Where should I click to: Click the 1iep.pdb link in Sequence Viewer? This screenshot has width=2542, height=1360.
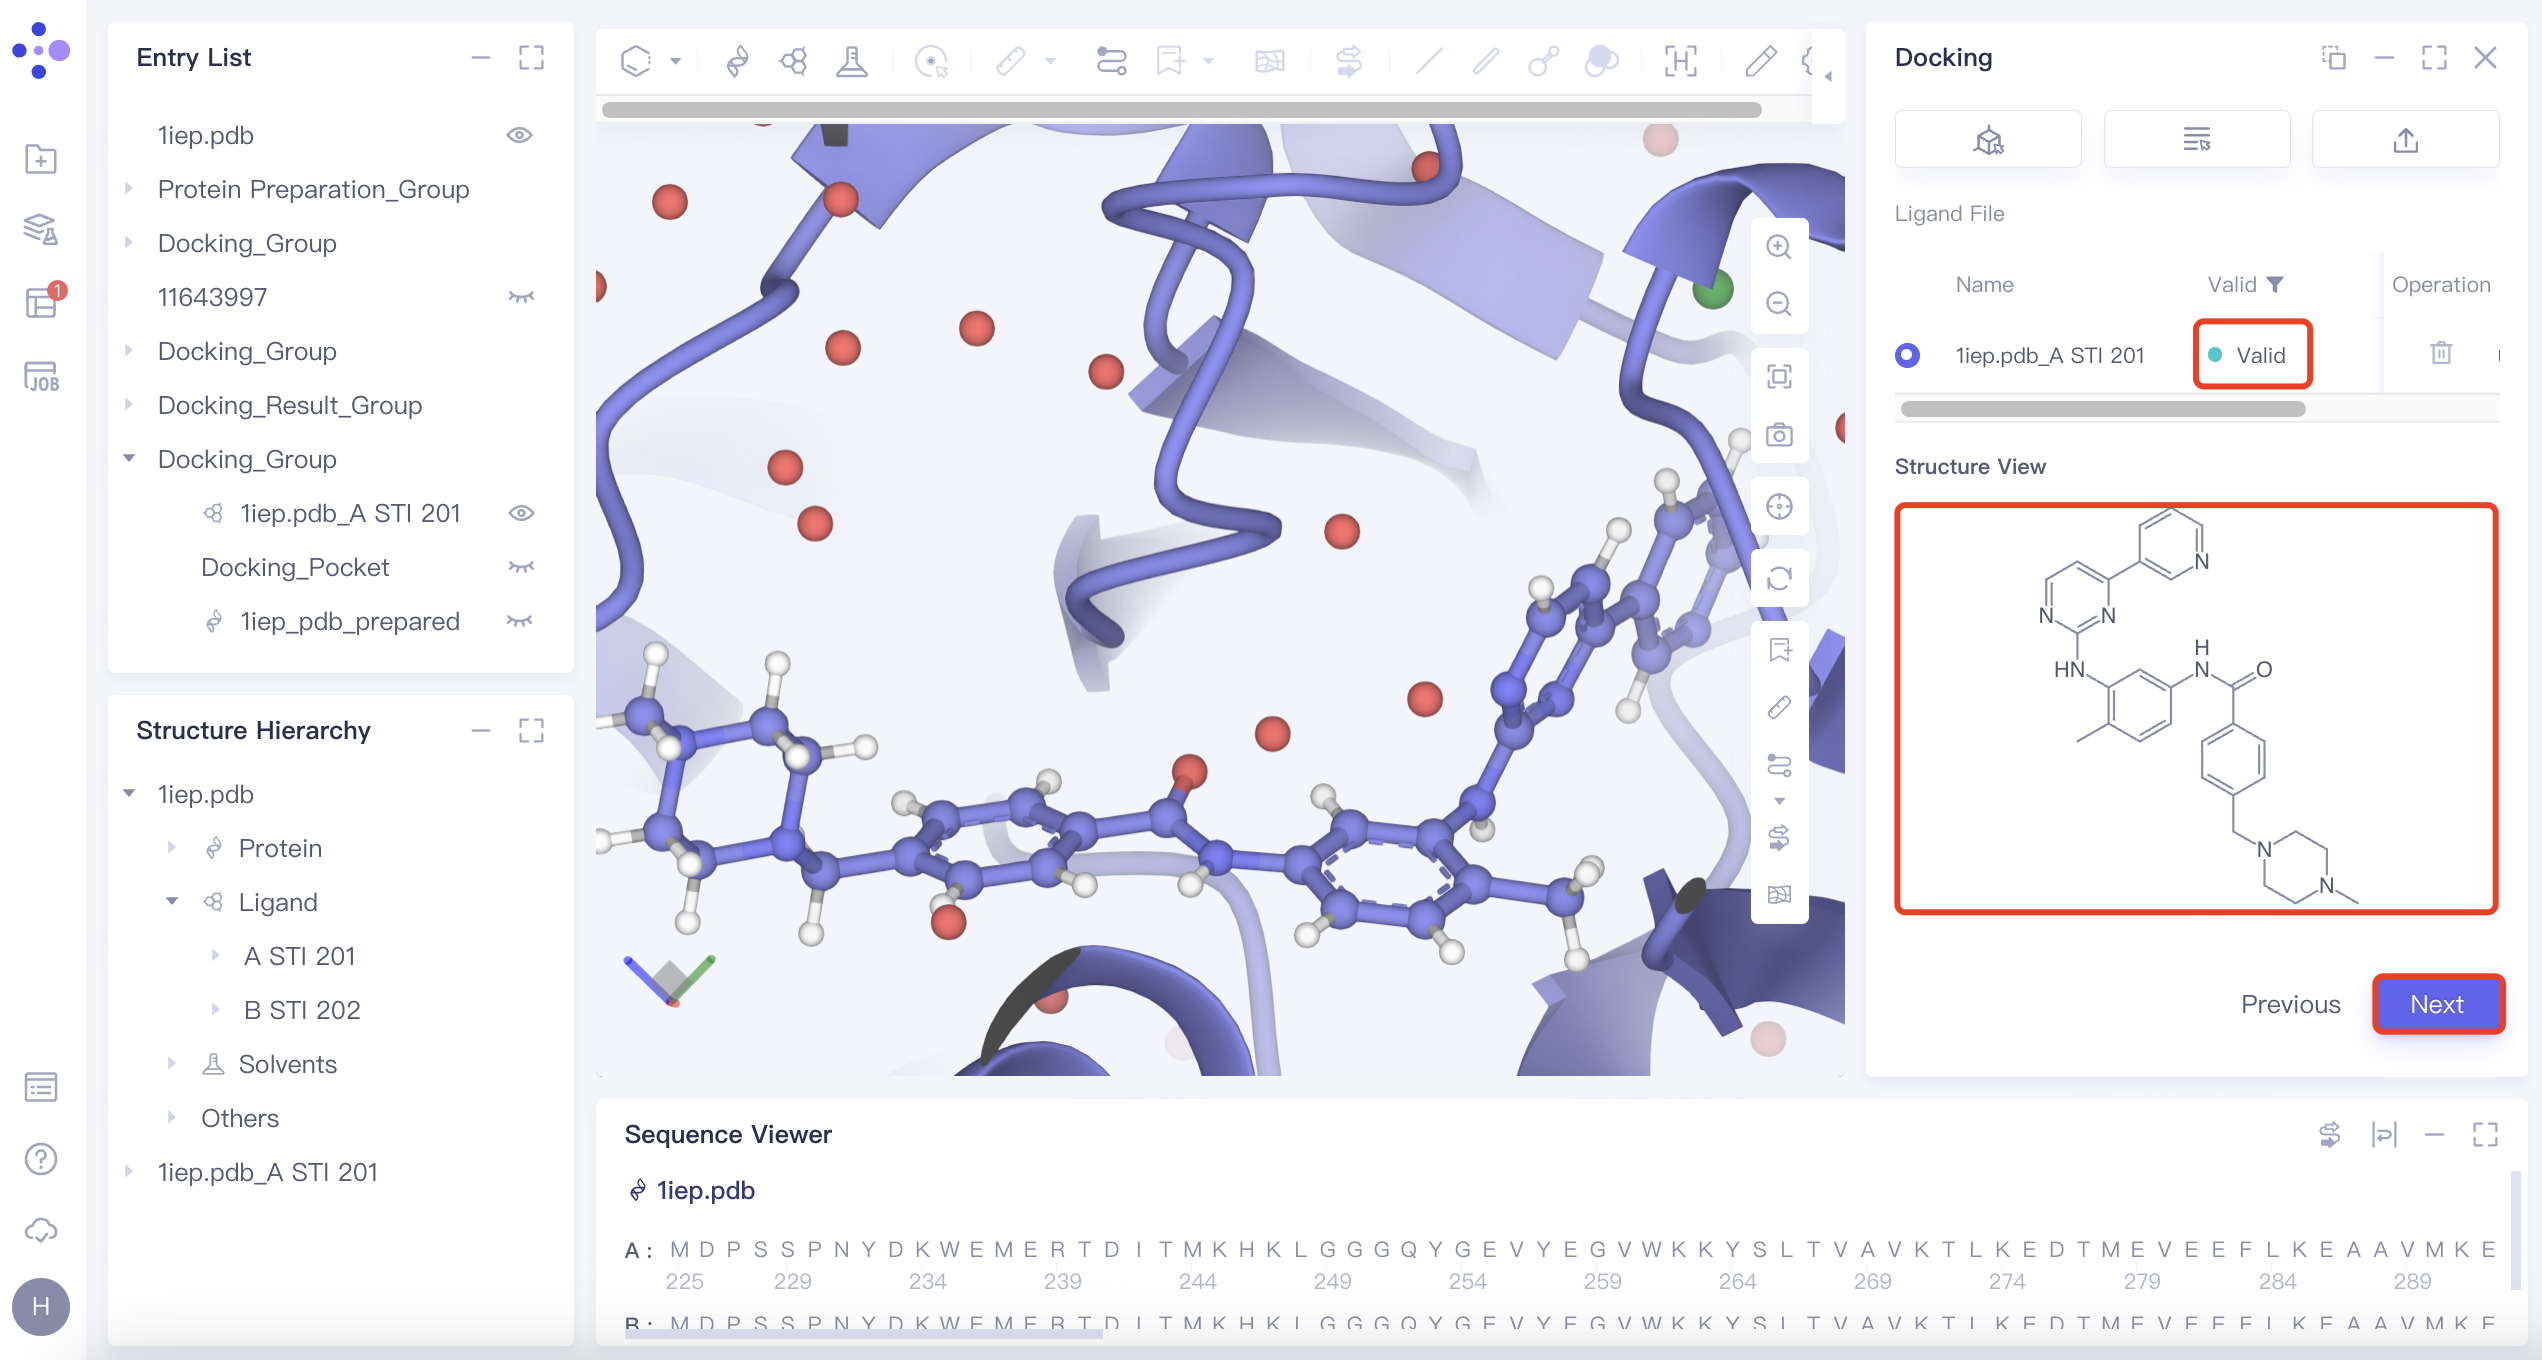point(704,1190)
